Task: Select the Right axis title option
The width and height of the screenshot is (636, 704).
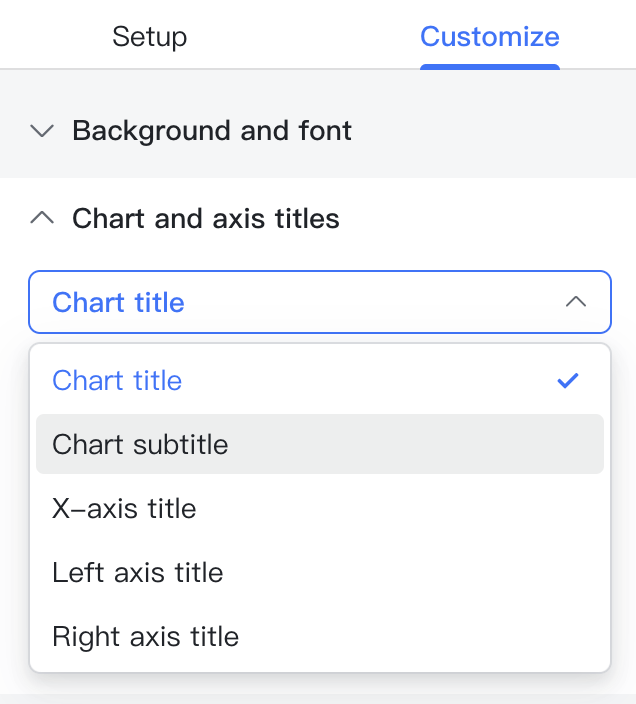Action: pyautogui.click(x=145, y=636)
